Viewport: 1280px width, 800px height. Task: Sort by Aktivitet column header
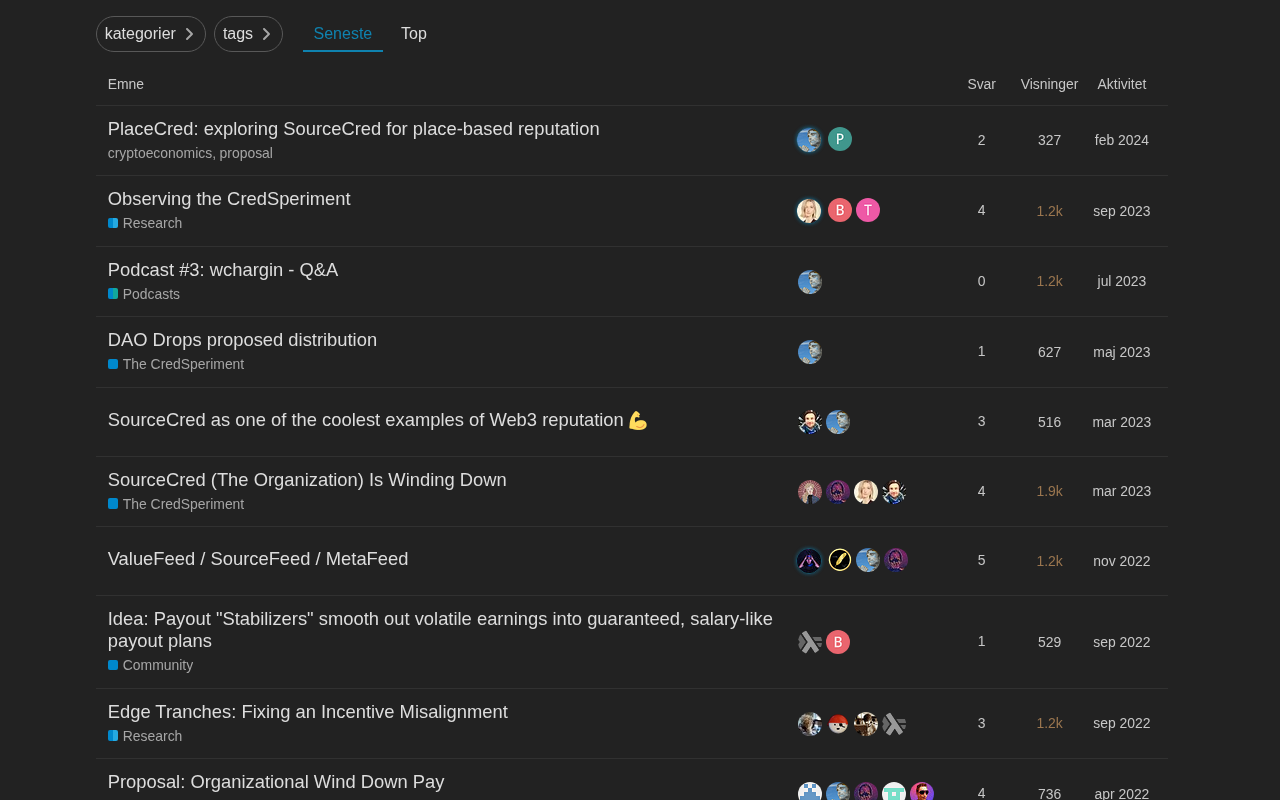click(1122, 84)
